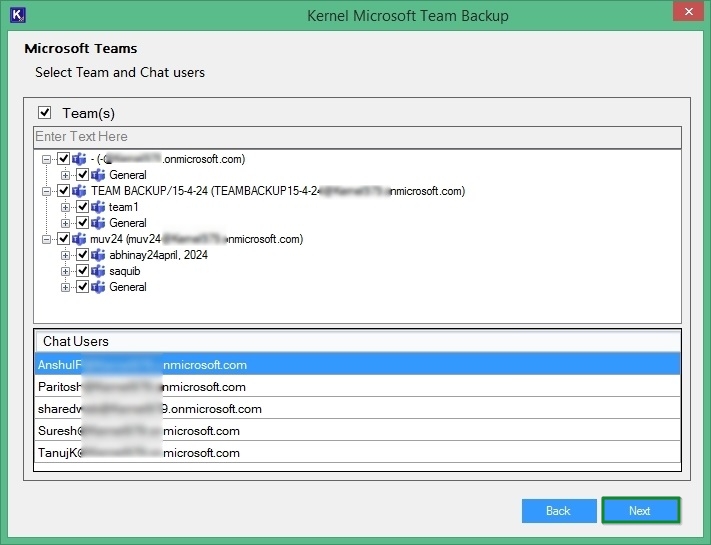Click Teams icon of onmicrosoft.com root team
This screenshot has height=545, width=711.
point(79,159)
